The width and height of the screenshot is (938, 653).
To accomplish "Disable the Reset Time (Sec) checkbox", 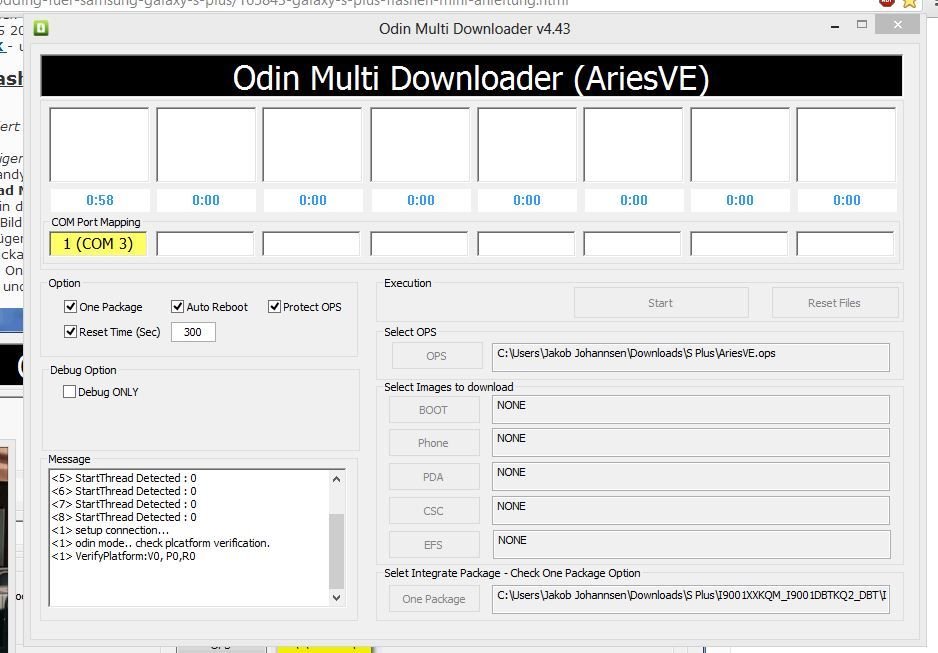I will click(x=71, y=331).
